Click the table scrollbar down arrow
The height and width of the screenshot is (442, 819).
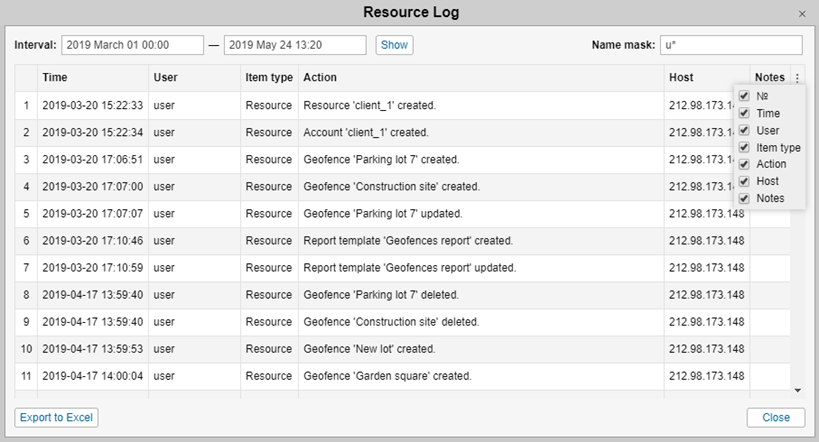(x=797, y=390)
